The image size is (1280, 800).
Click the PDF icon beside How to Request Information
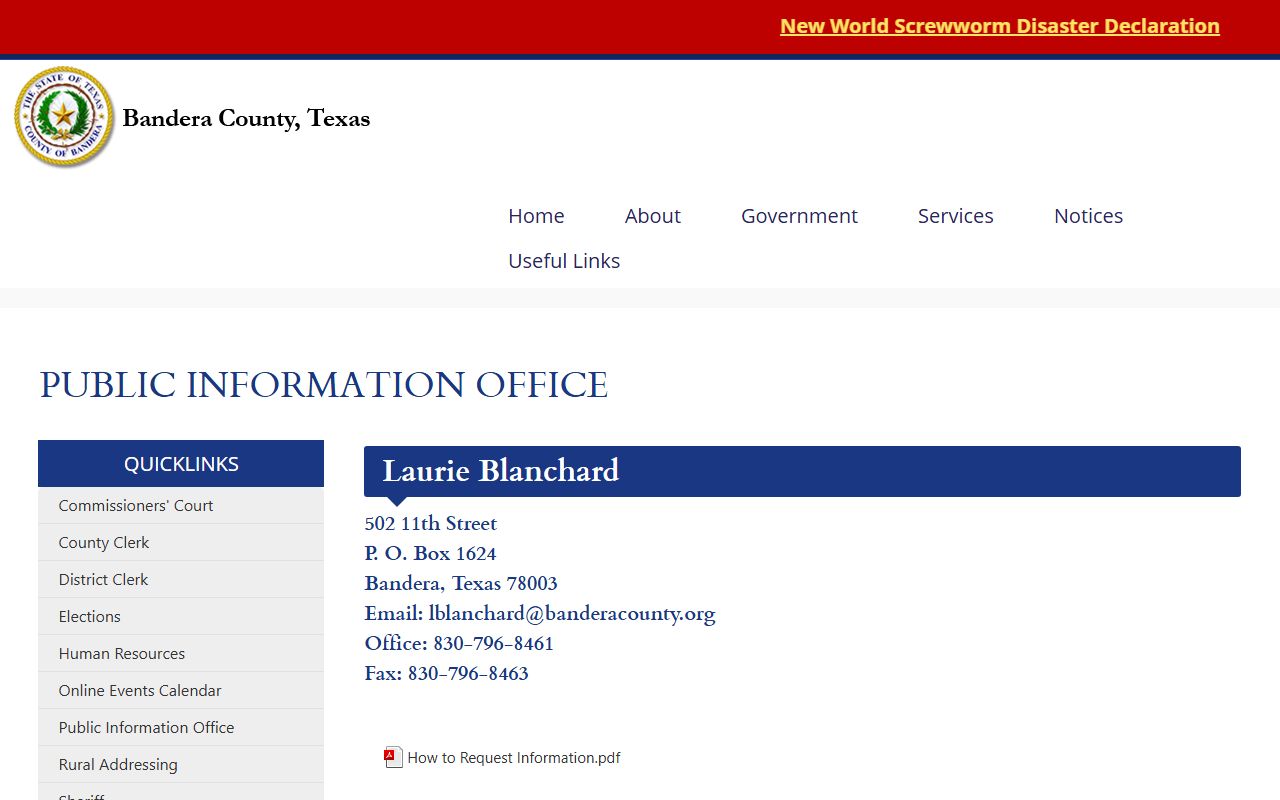394,757
